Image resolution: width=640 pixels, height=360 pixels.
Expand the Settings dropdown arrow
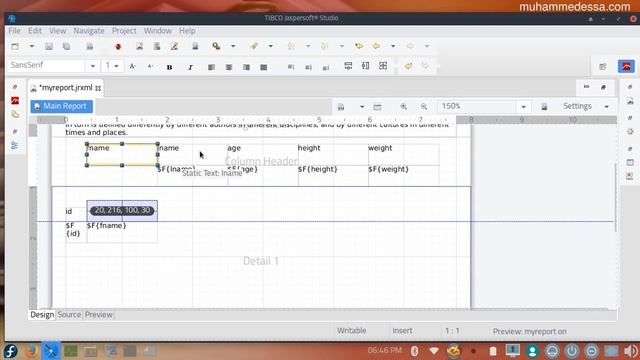607,107
